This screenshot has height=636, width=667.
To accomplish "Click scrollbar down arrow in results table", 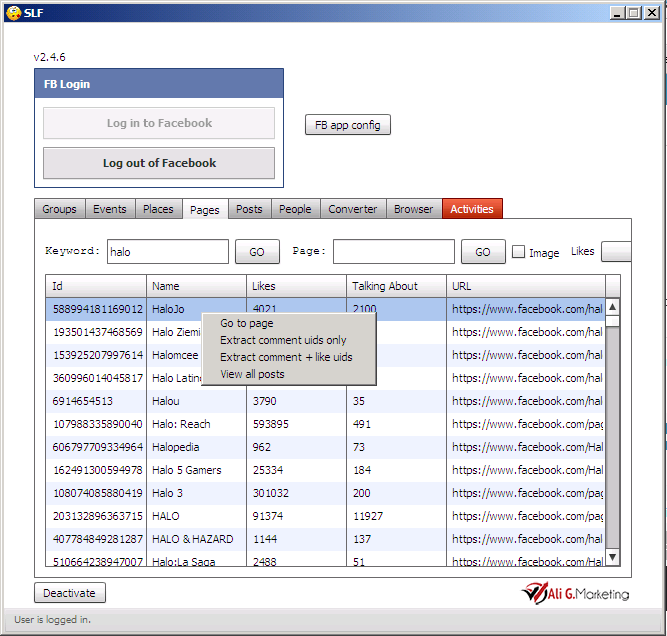I will [613, 556].
